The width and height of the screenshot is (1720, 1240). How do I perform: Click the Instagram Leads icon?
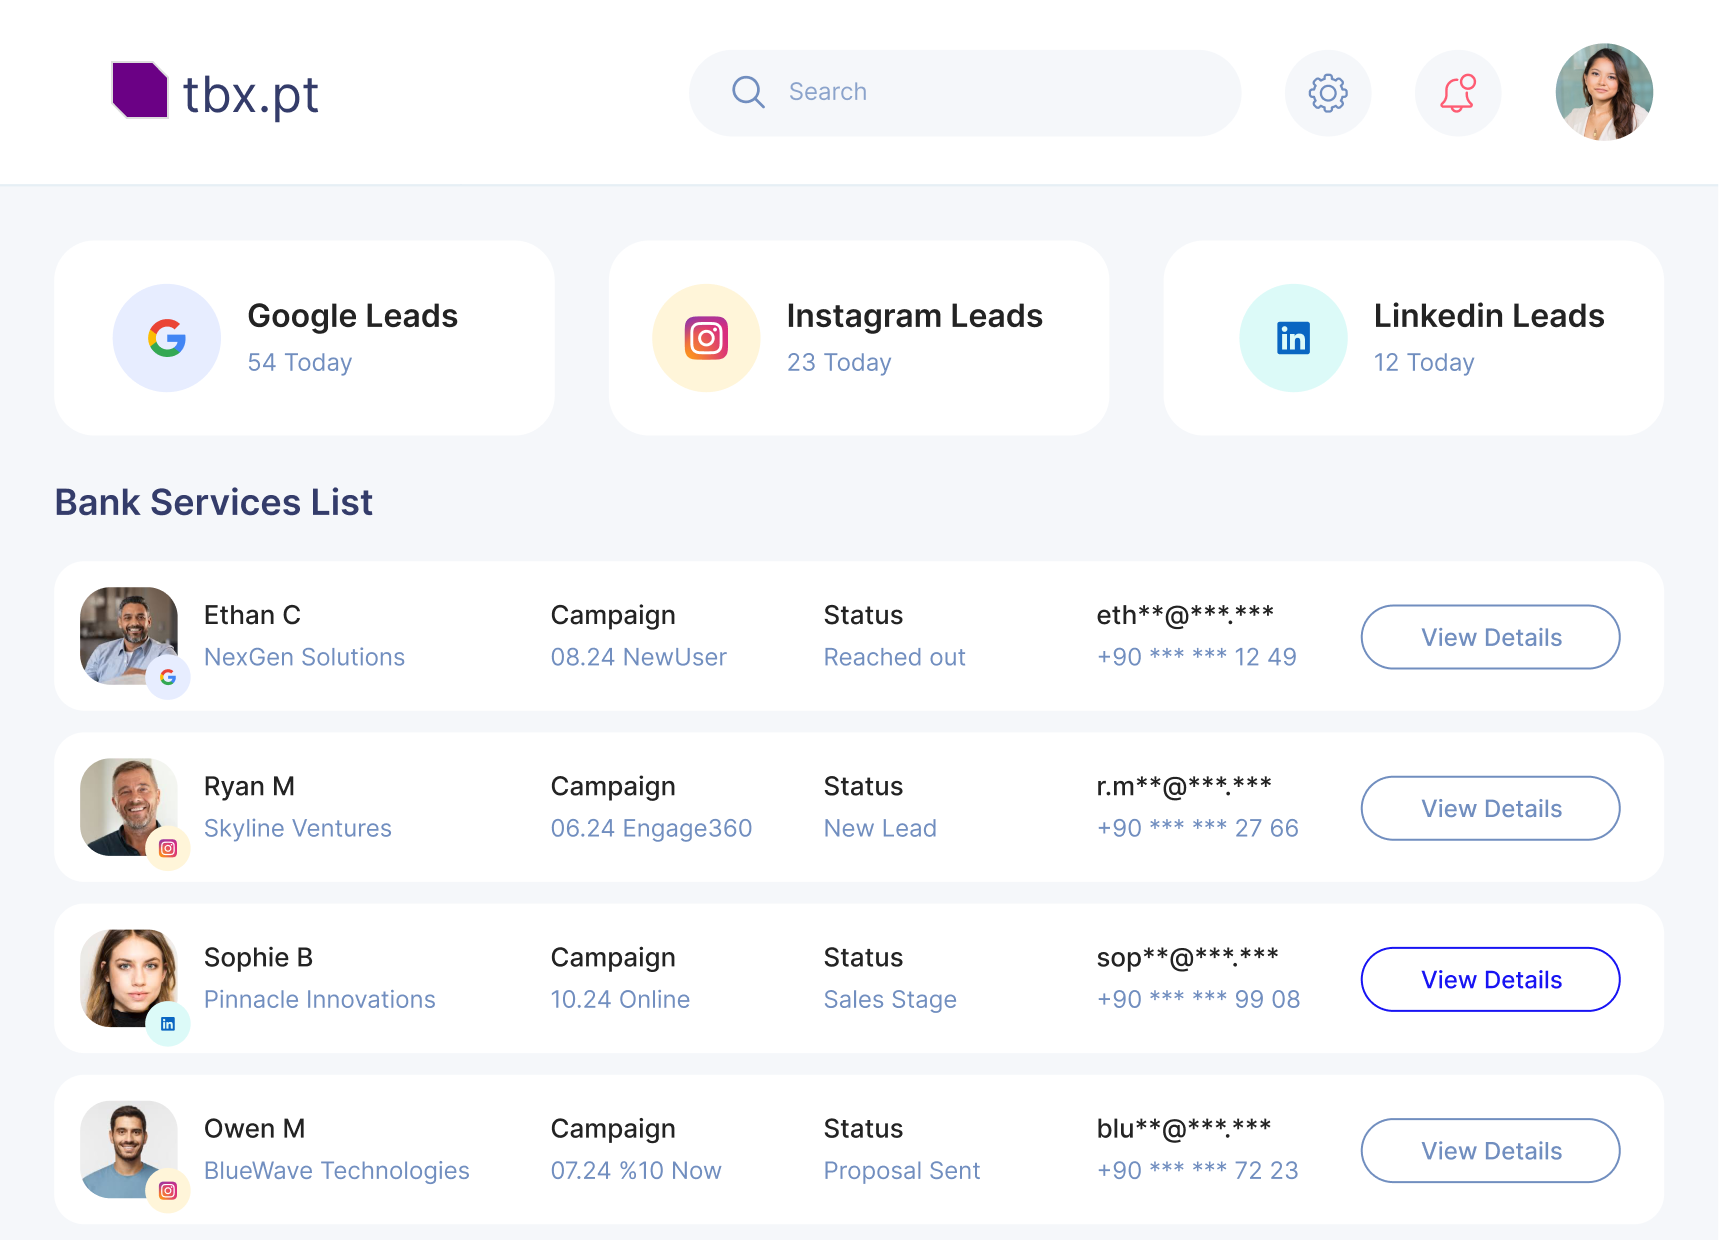coord(706,337)
